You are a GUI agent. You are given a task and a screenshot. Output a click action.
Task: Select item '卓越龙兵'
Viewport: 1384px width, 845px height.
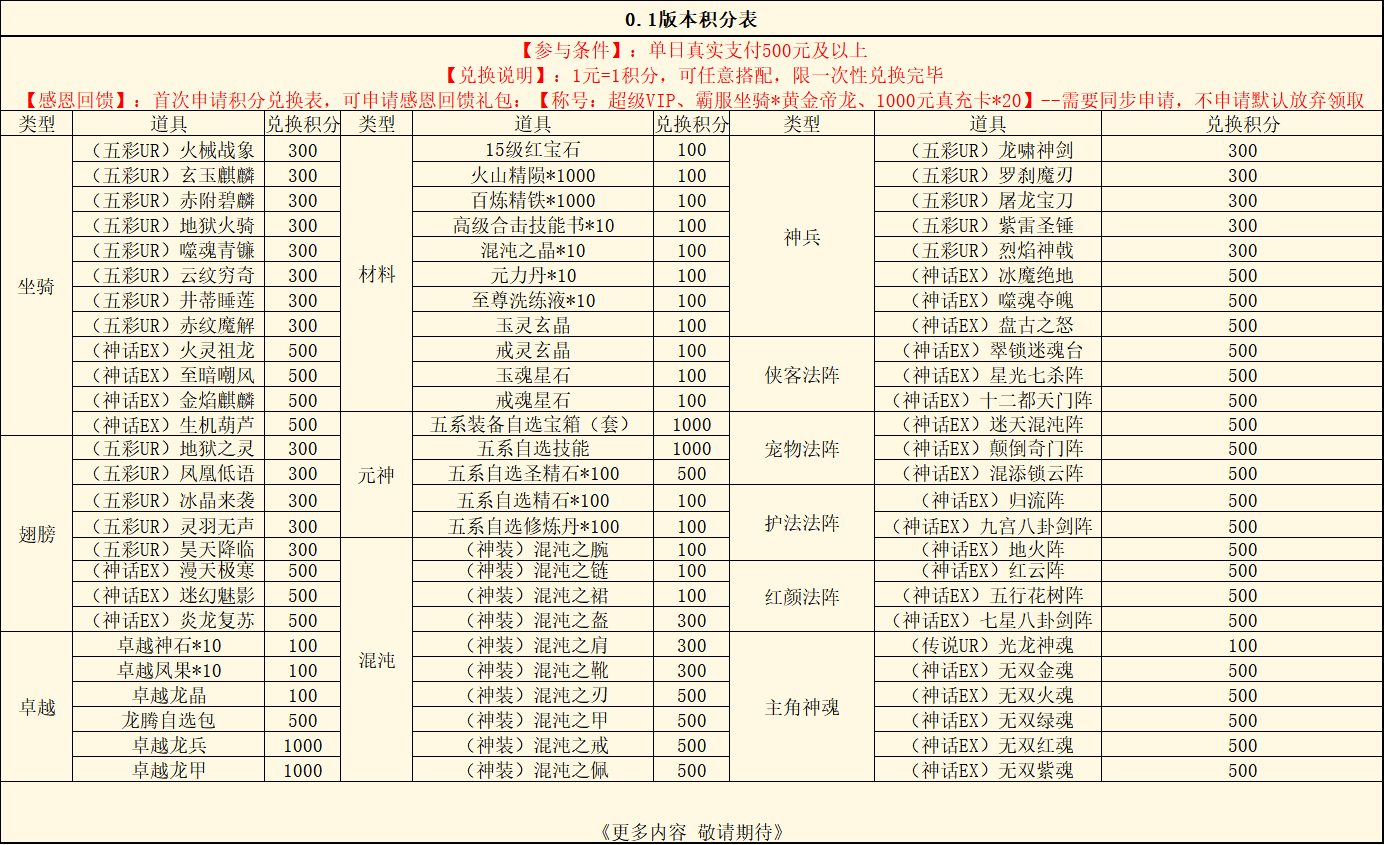pos(169,745)
